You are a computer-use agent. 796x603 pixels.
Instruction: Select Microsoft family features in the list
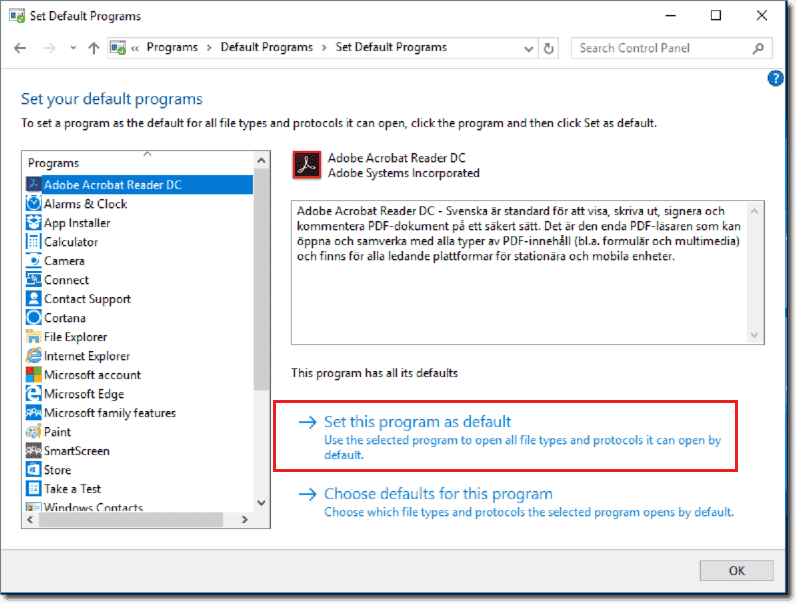(x=110, y=413)
